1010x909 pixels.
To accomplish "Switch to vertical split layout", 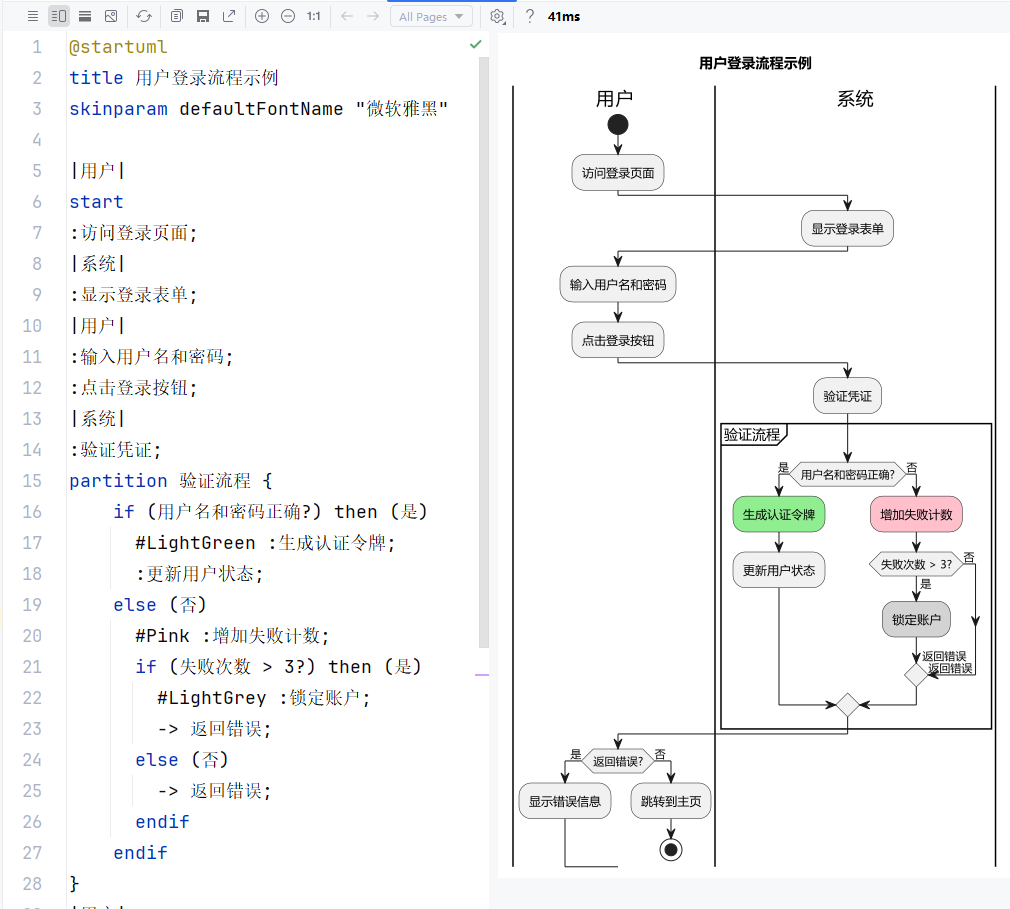I will click(85, 16).
